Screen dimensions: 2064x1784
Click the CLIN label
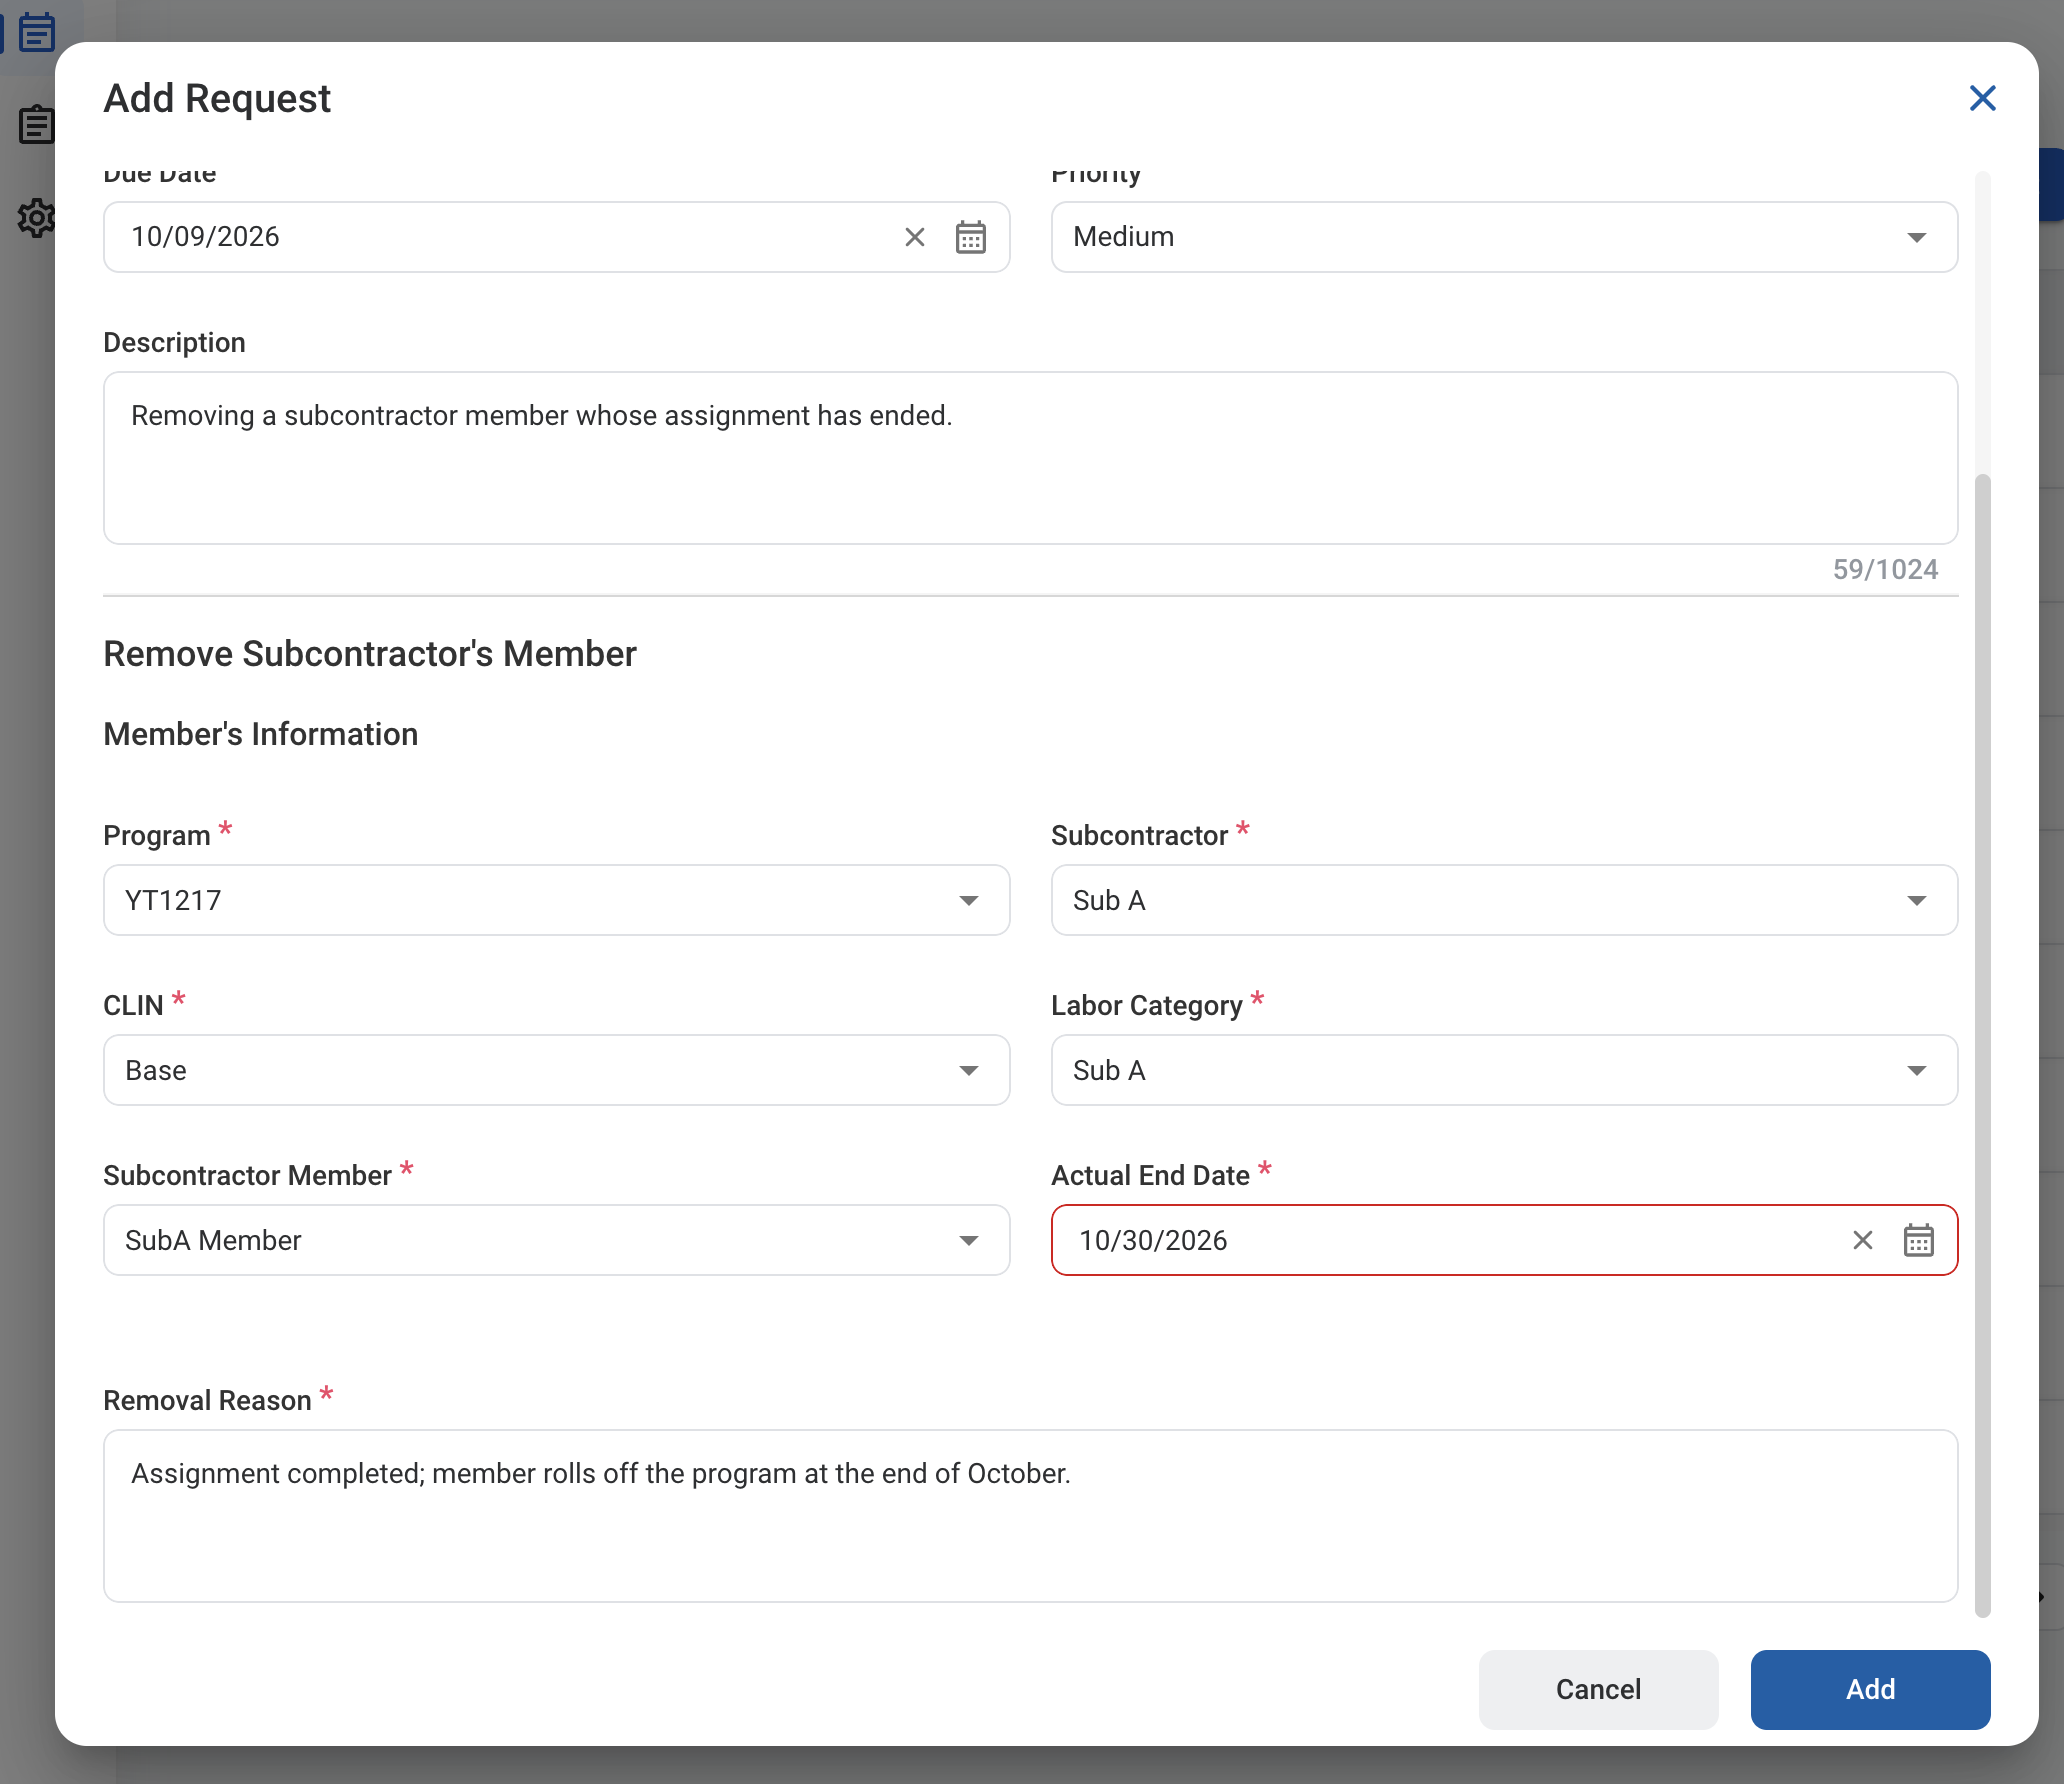(x=133, y=1005)
